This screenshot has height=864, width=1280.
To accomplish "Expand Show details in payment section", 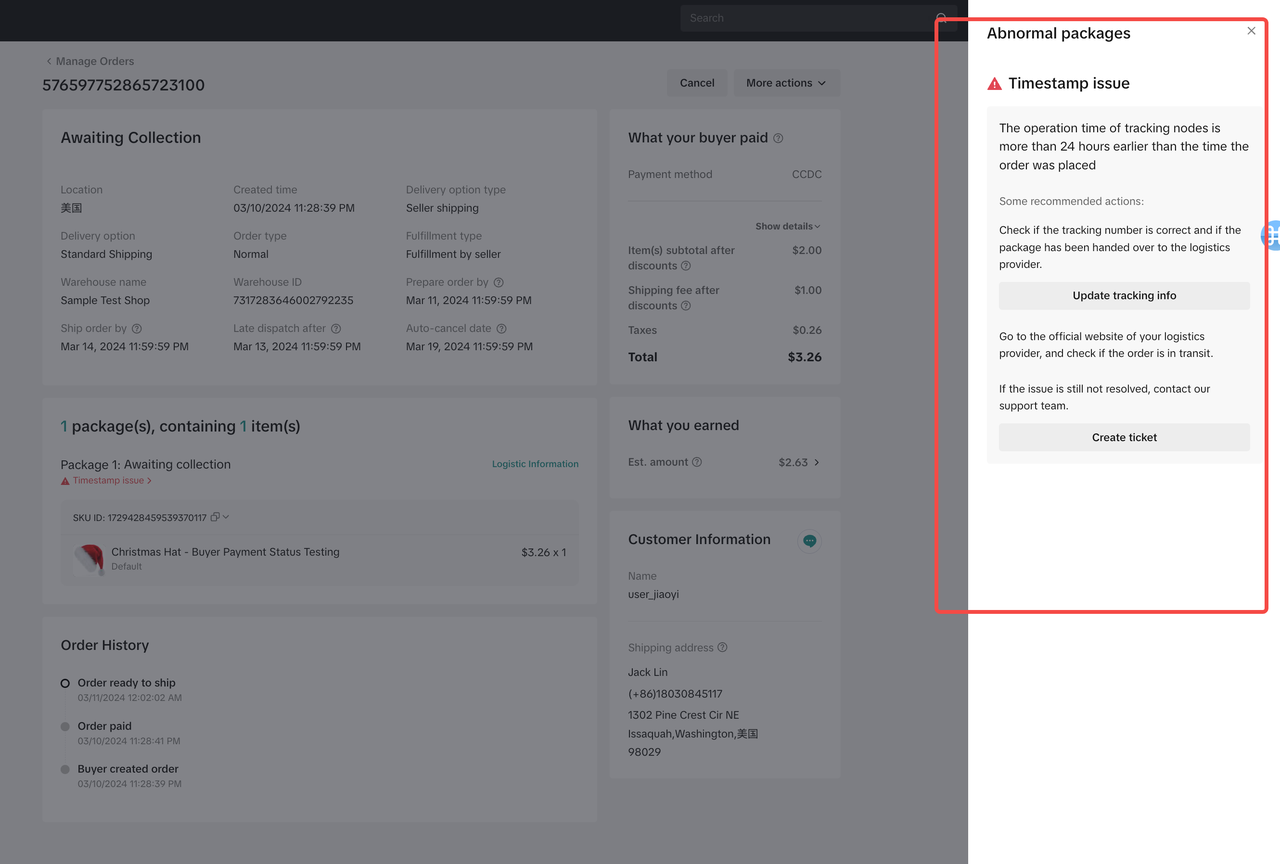I will (x=788, y=226).
